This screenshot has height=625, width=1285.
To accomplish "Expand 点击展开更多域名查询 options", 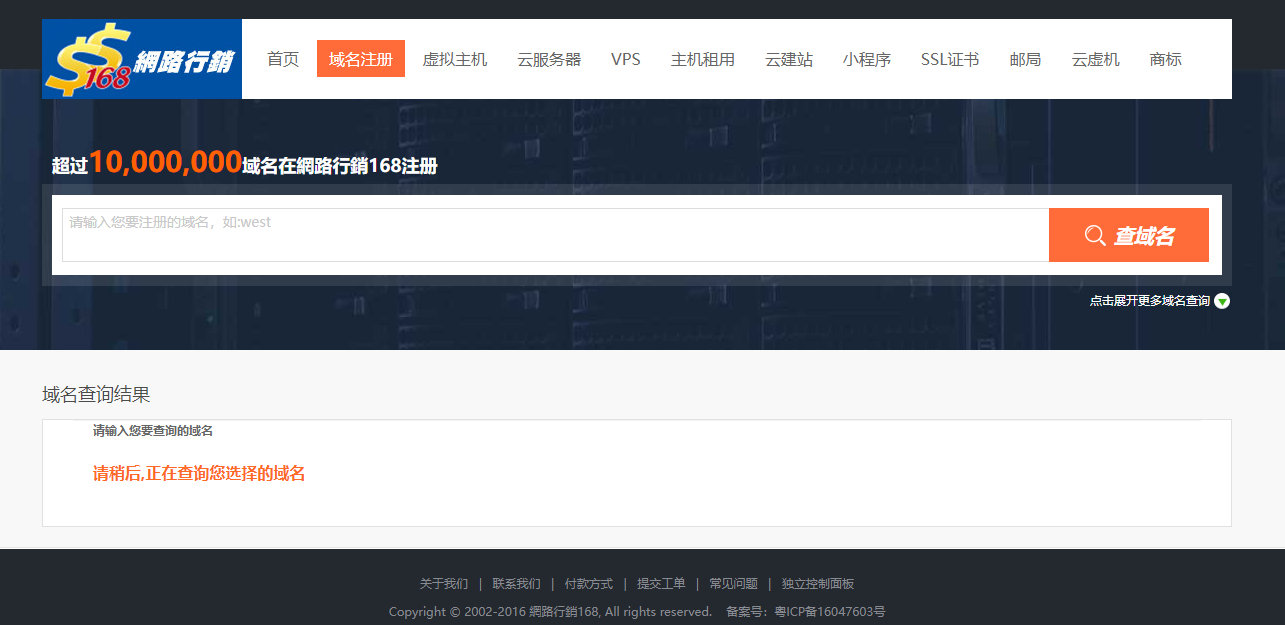I will pos(1149,301).
